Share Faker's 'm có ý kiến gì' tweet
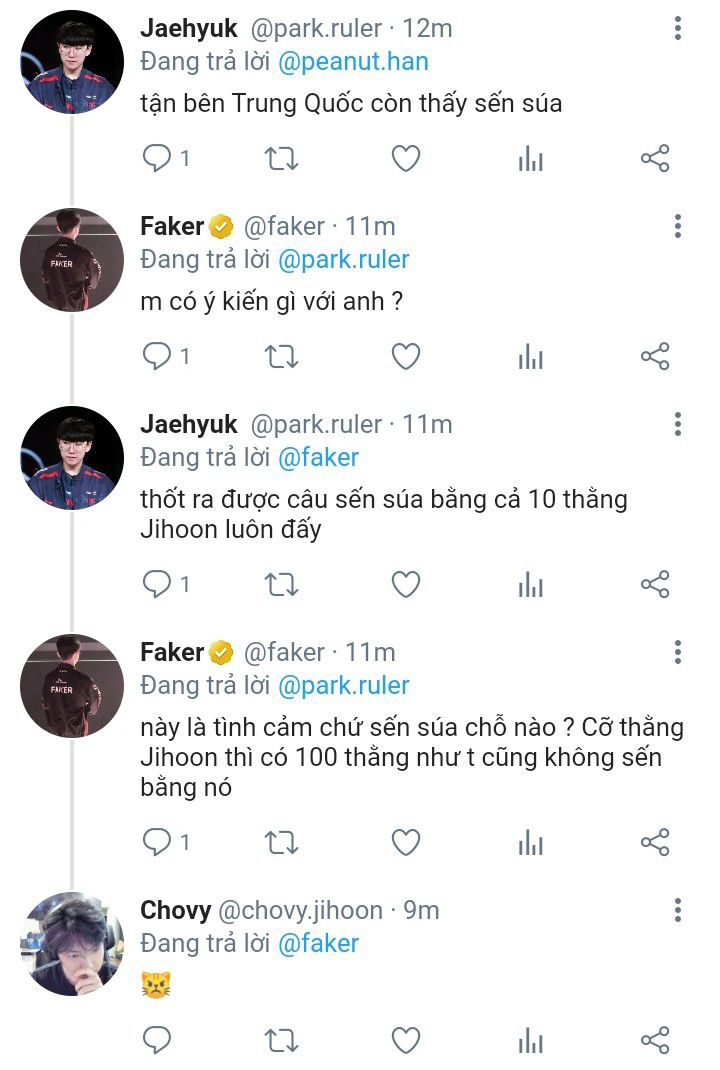This screenshot has width=720, height=1070. tap(655, 357)
